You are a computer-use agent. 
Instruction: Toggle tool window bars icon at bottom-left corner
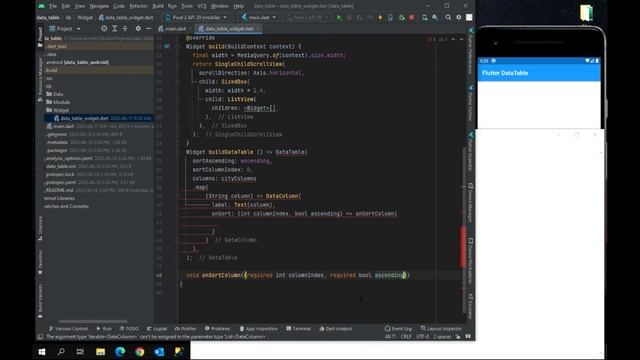pyautogui.click(x=40, y=337)
